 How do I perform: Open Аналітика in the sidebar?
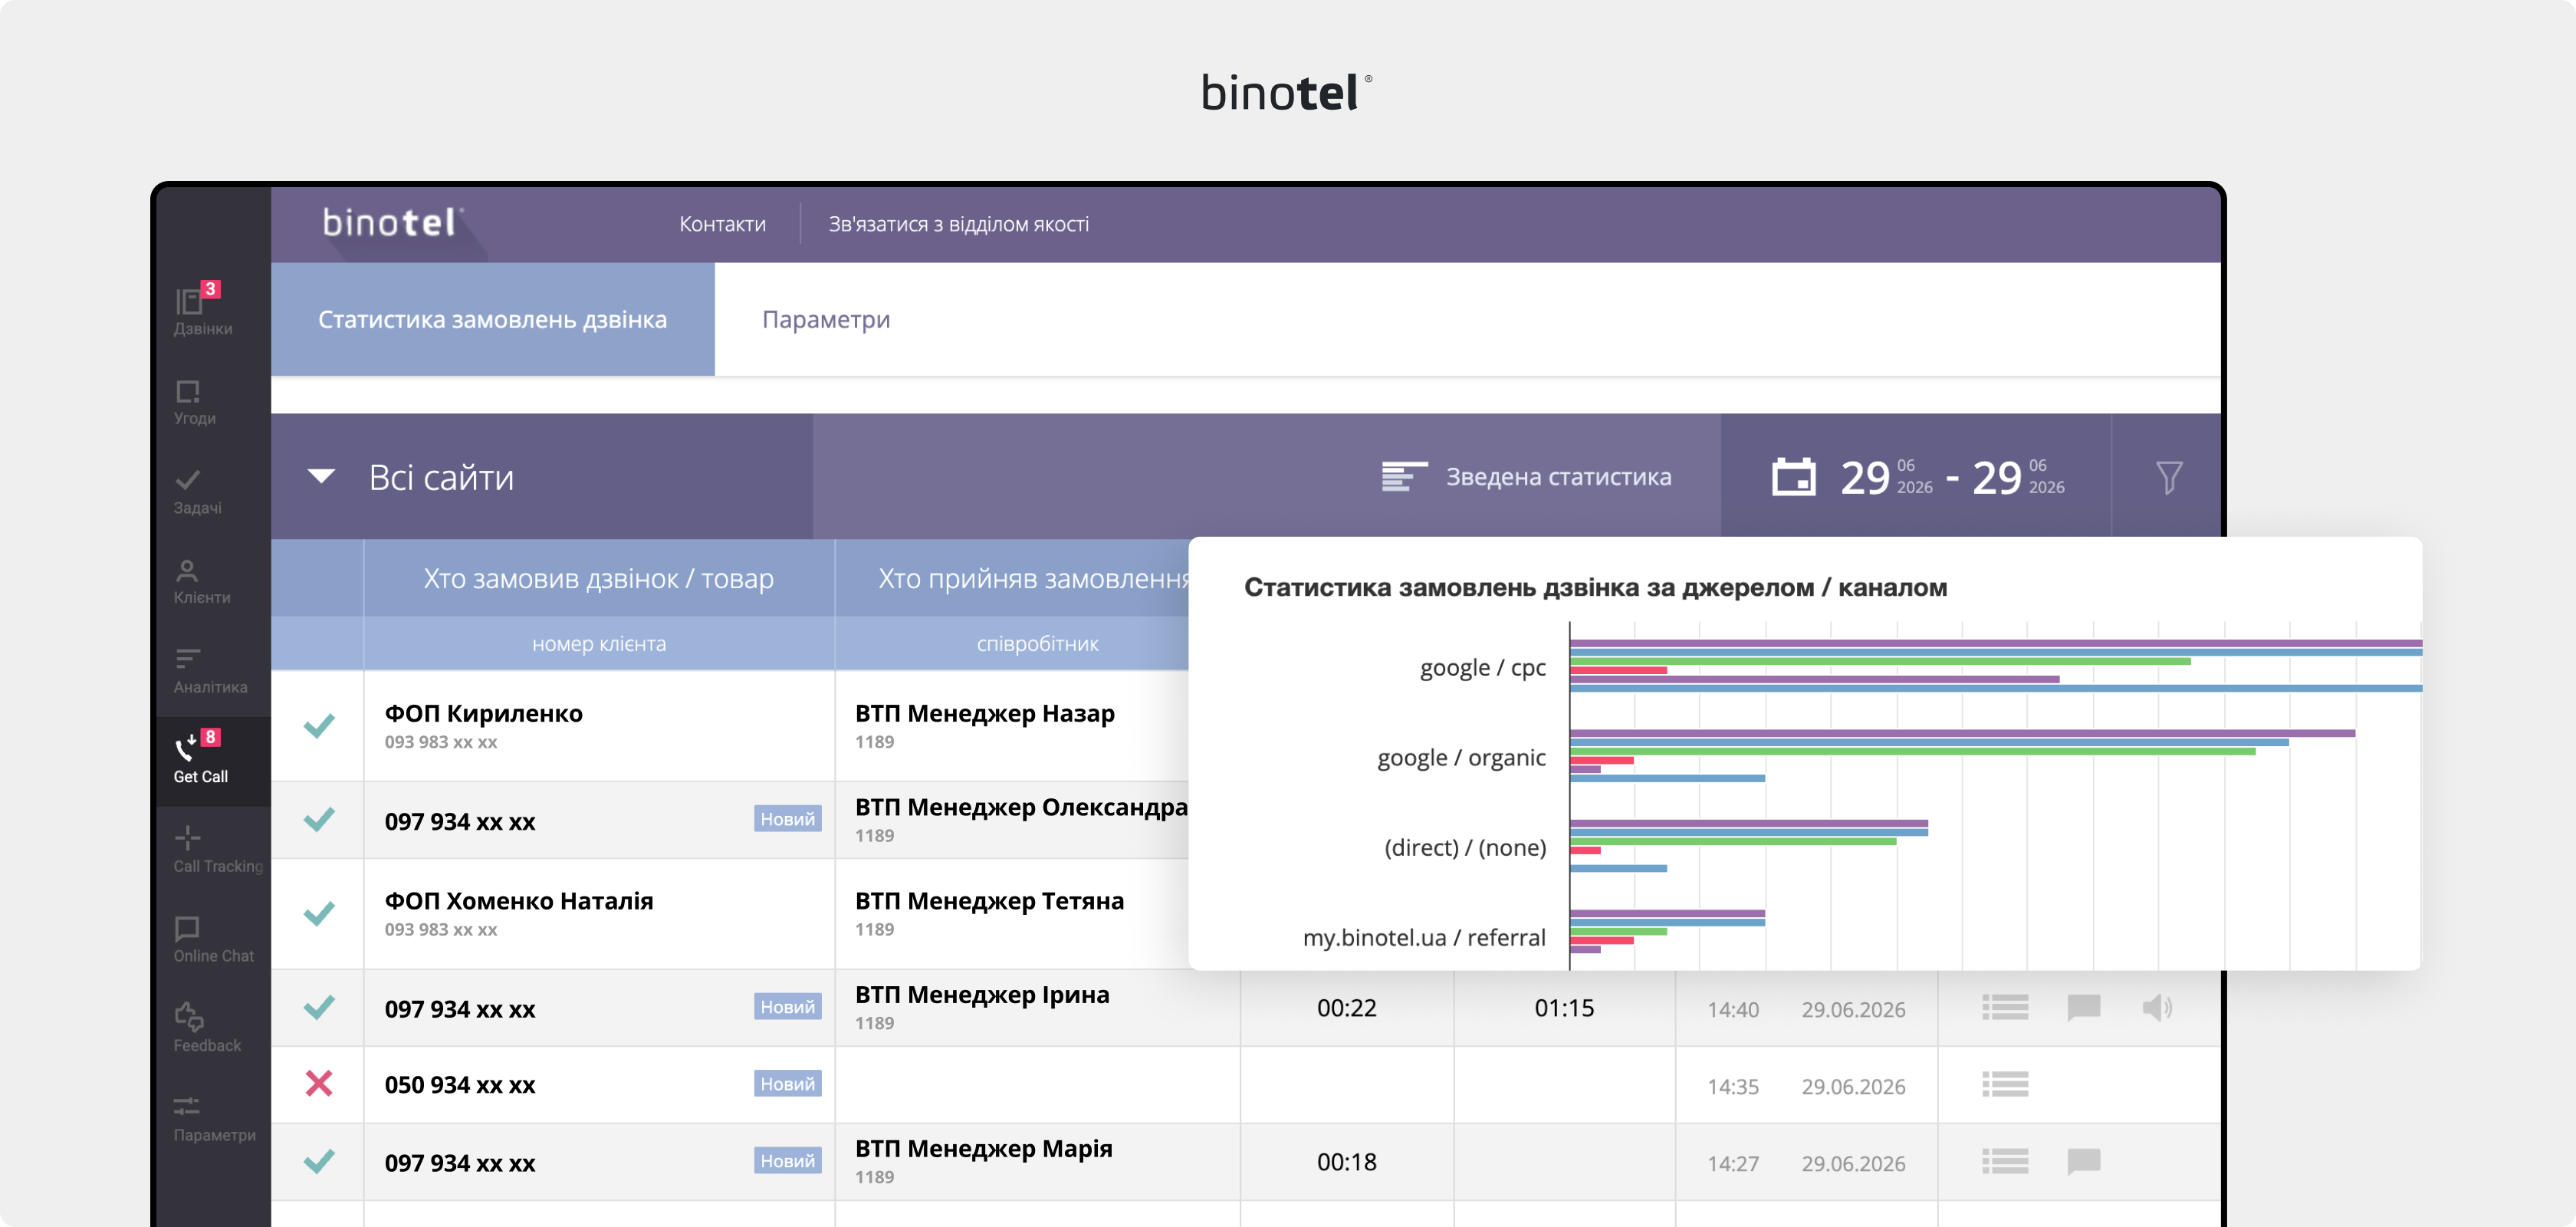210,671
